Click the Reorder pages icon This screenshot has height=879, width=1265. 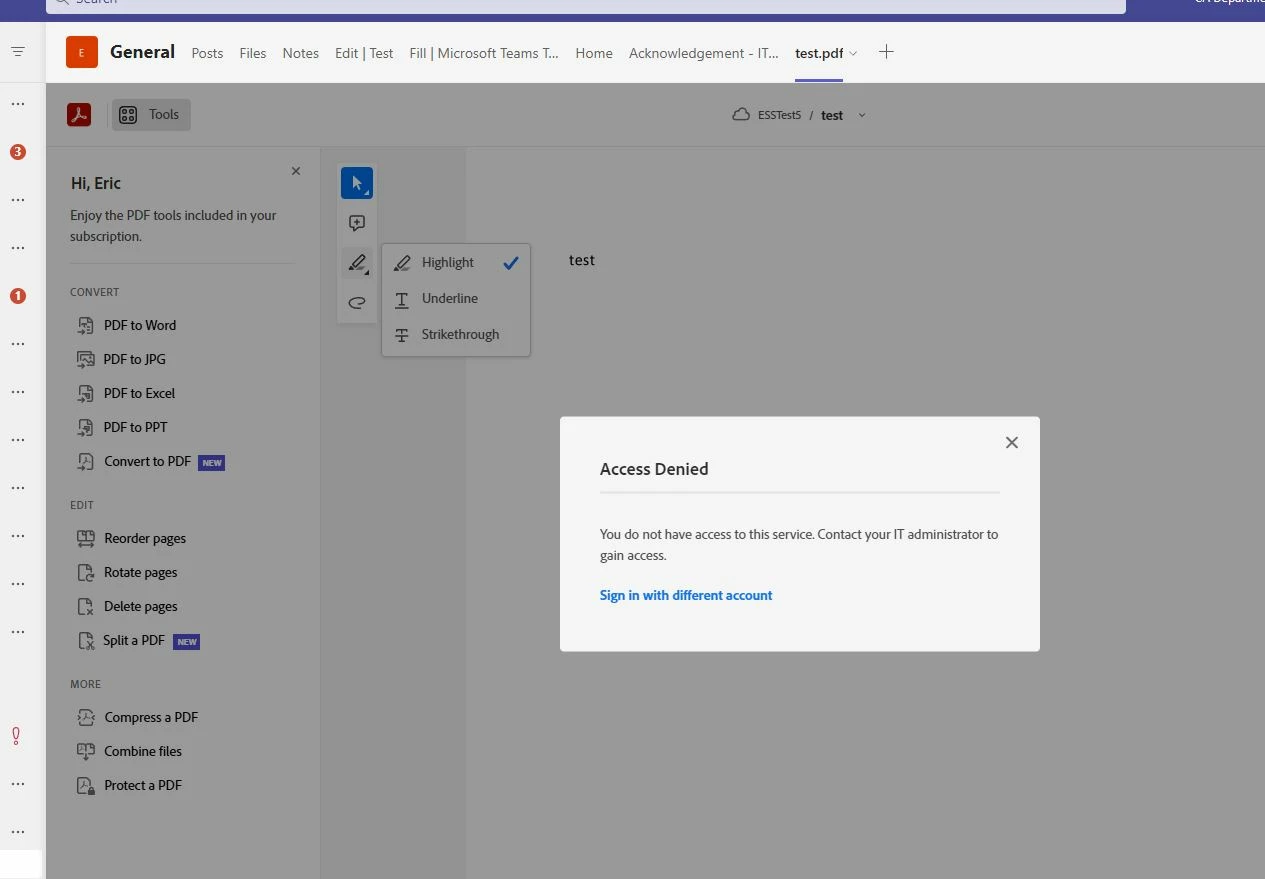click(x=86, y=538)
